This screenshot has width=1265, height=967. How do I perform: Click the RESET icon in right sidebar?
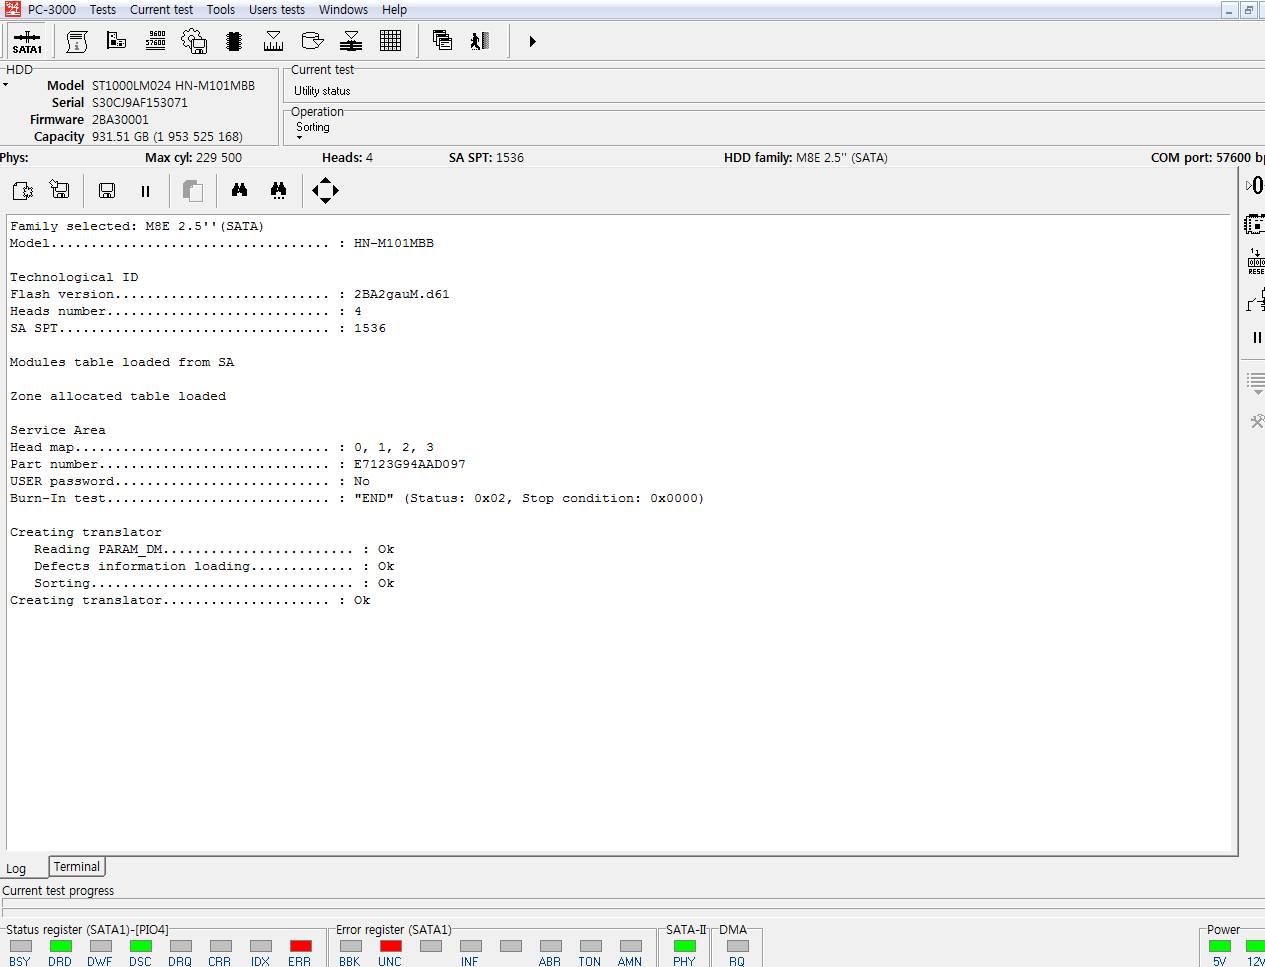pos(1255,262)
